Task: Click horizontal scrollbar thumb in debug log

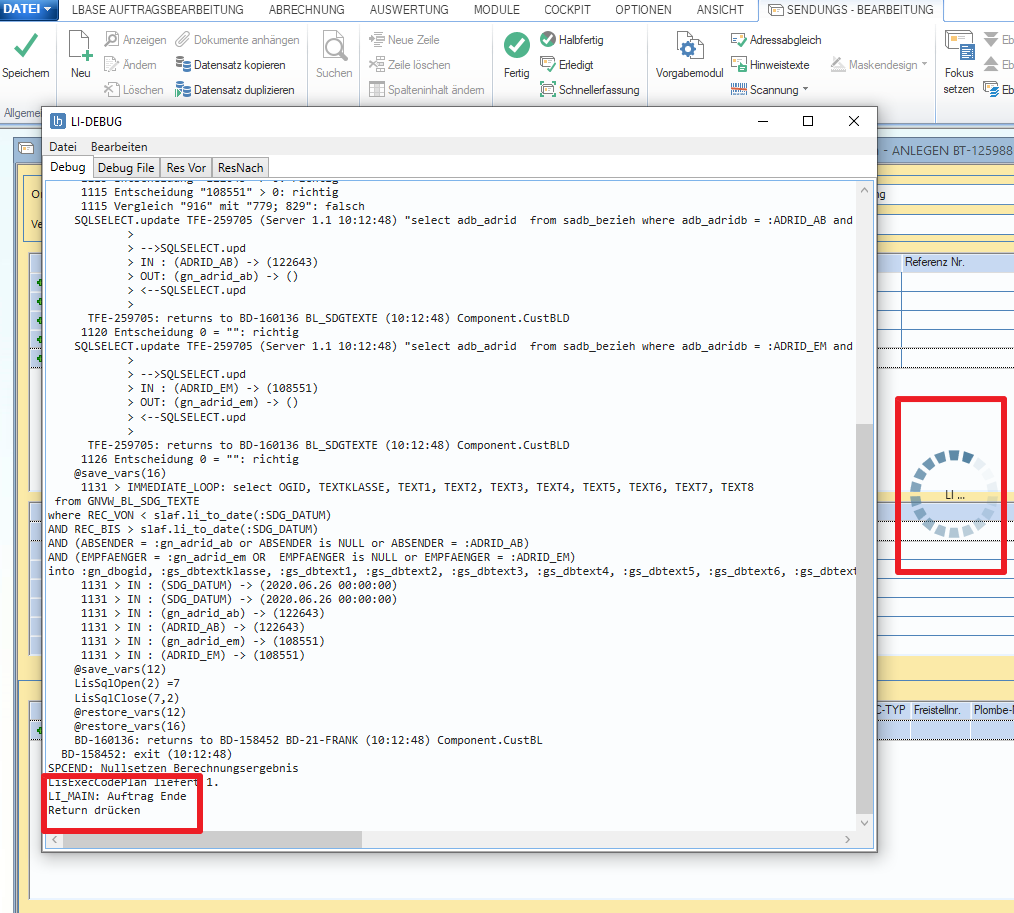Action: click(212, 839)
